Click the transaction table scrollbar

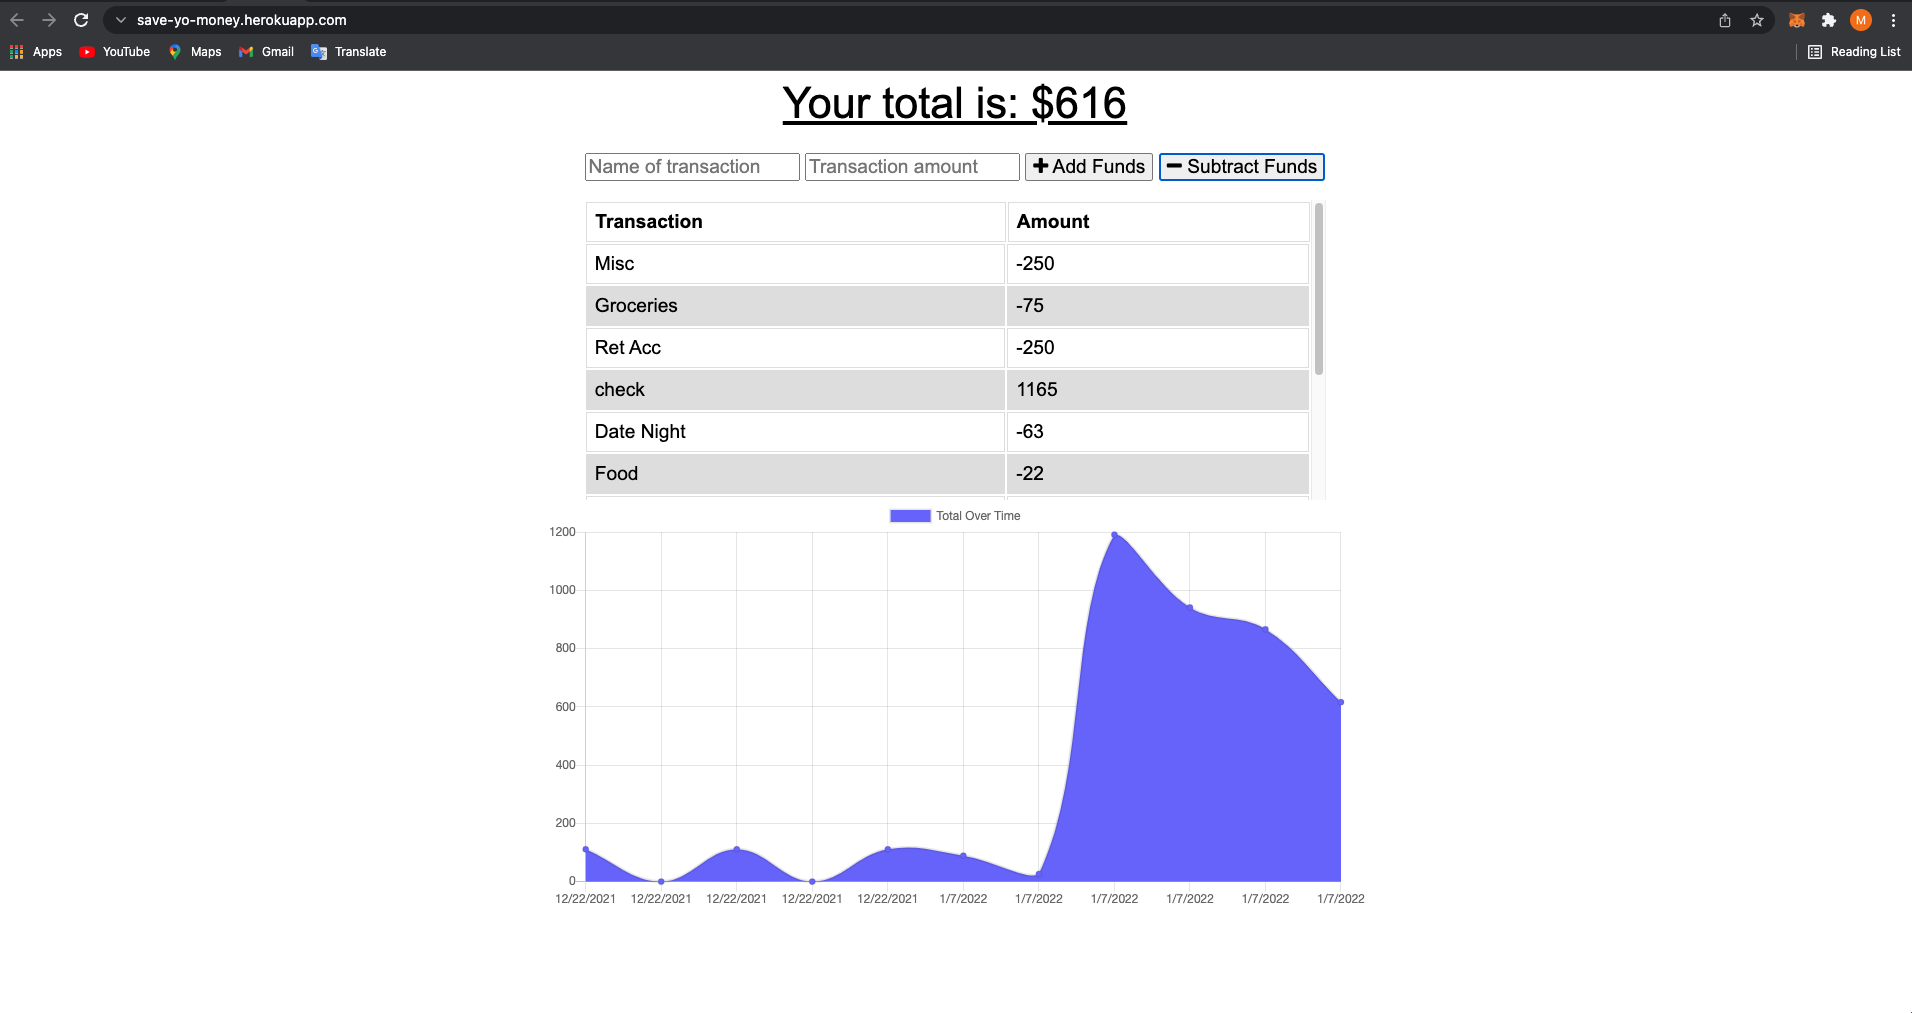tap(1319, 290)
